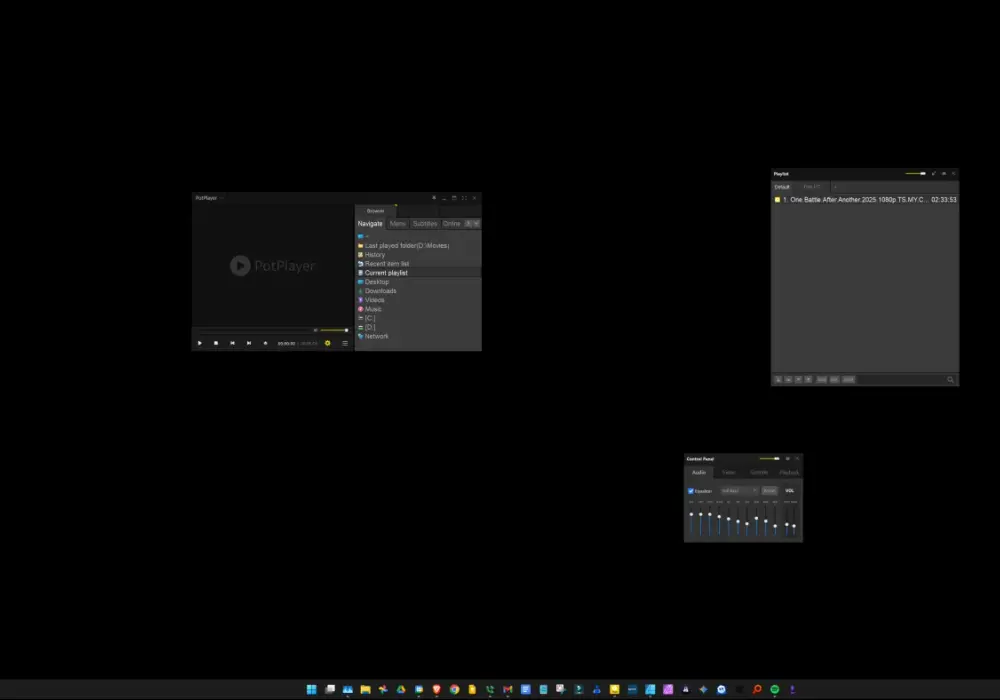The image size is (1000, 700).
Task: Open File Explorer from the taskbar
Action: pyautogui.click(x=365, y=689)
